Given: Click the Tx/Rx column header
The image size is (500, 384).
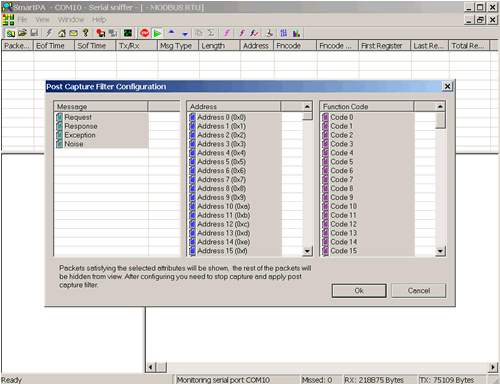Looking at the screenshot, I should click(x=137, y=46).
